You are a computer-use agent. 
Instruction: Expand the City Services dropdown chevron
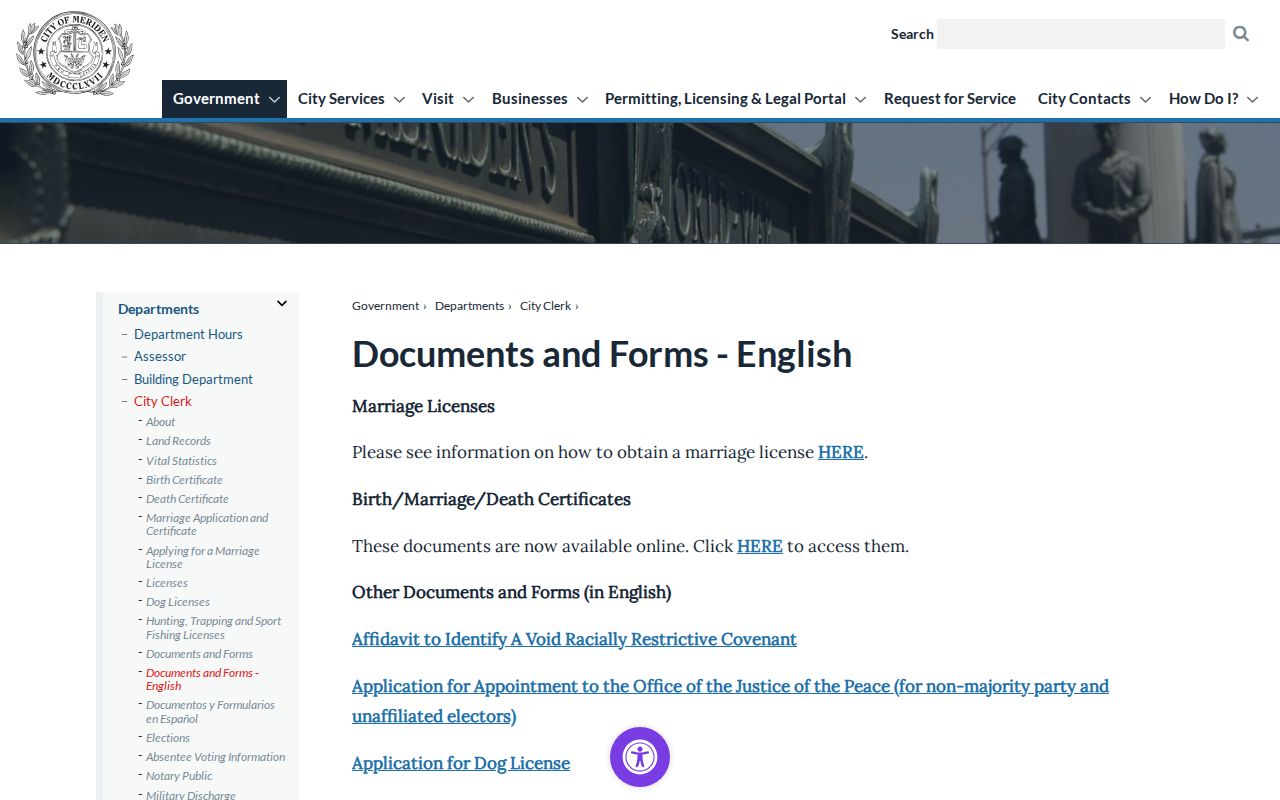[x=399, y=100]
